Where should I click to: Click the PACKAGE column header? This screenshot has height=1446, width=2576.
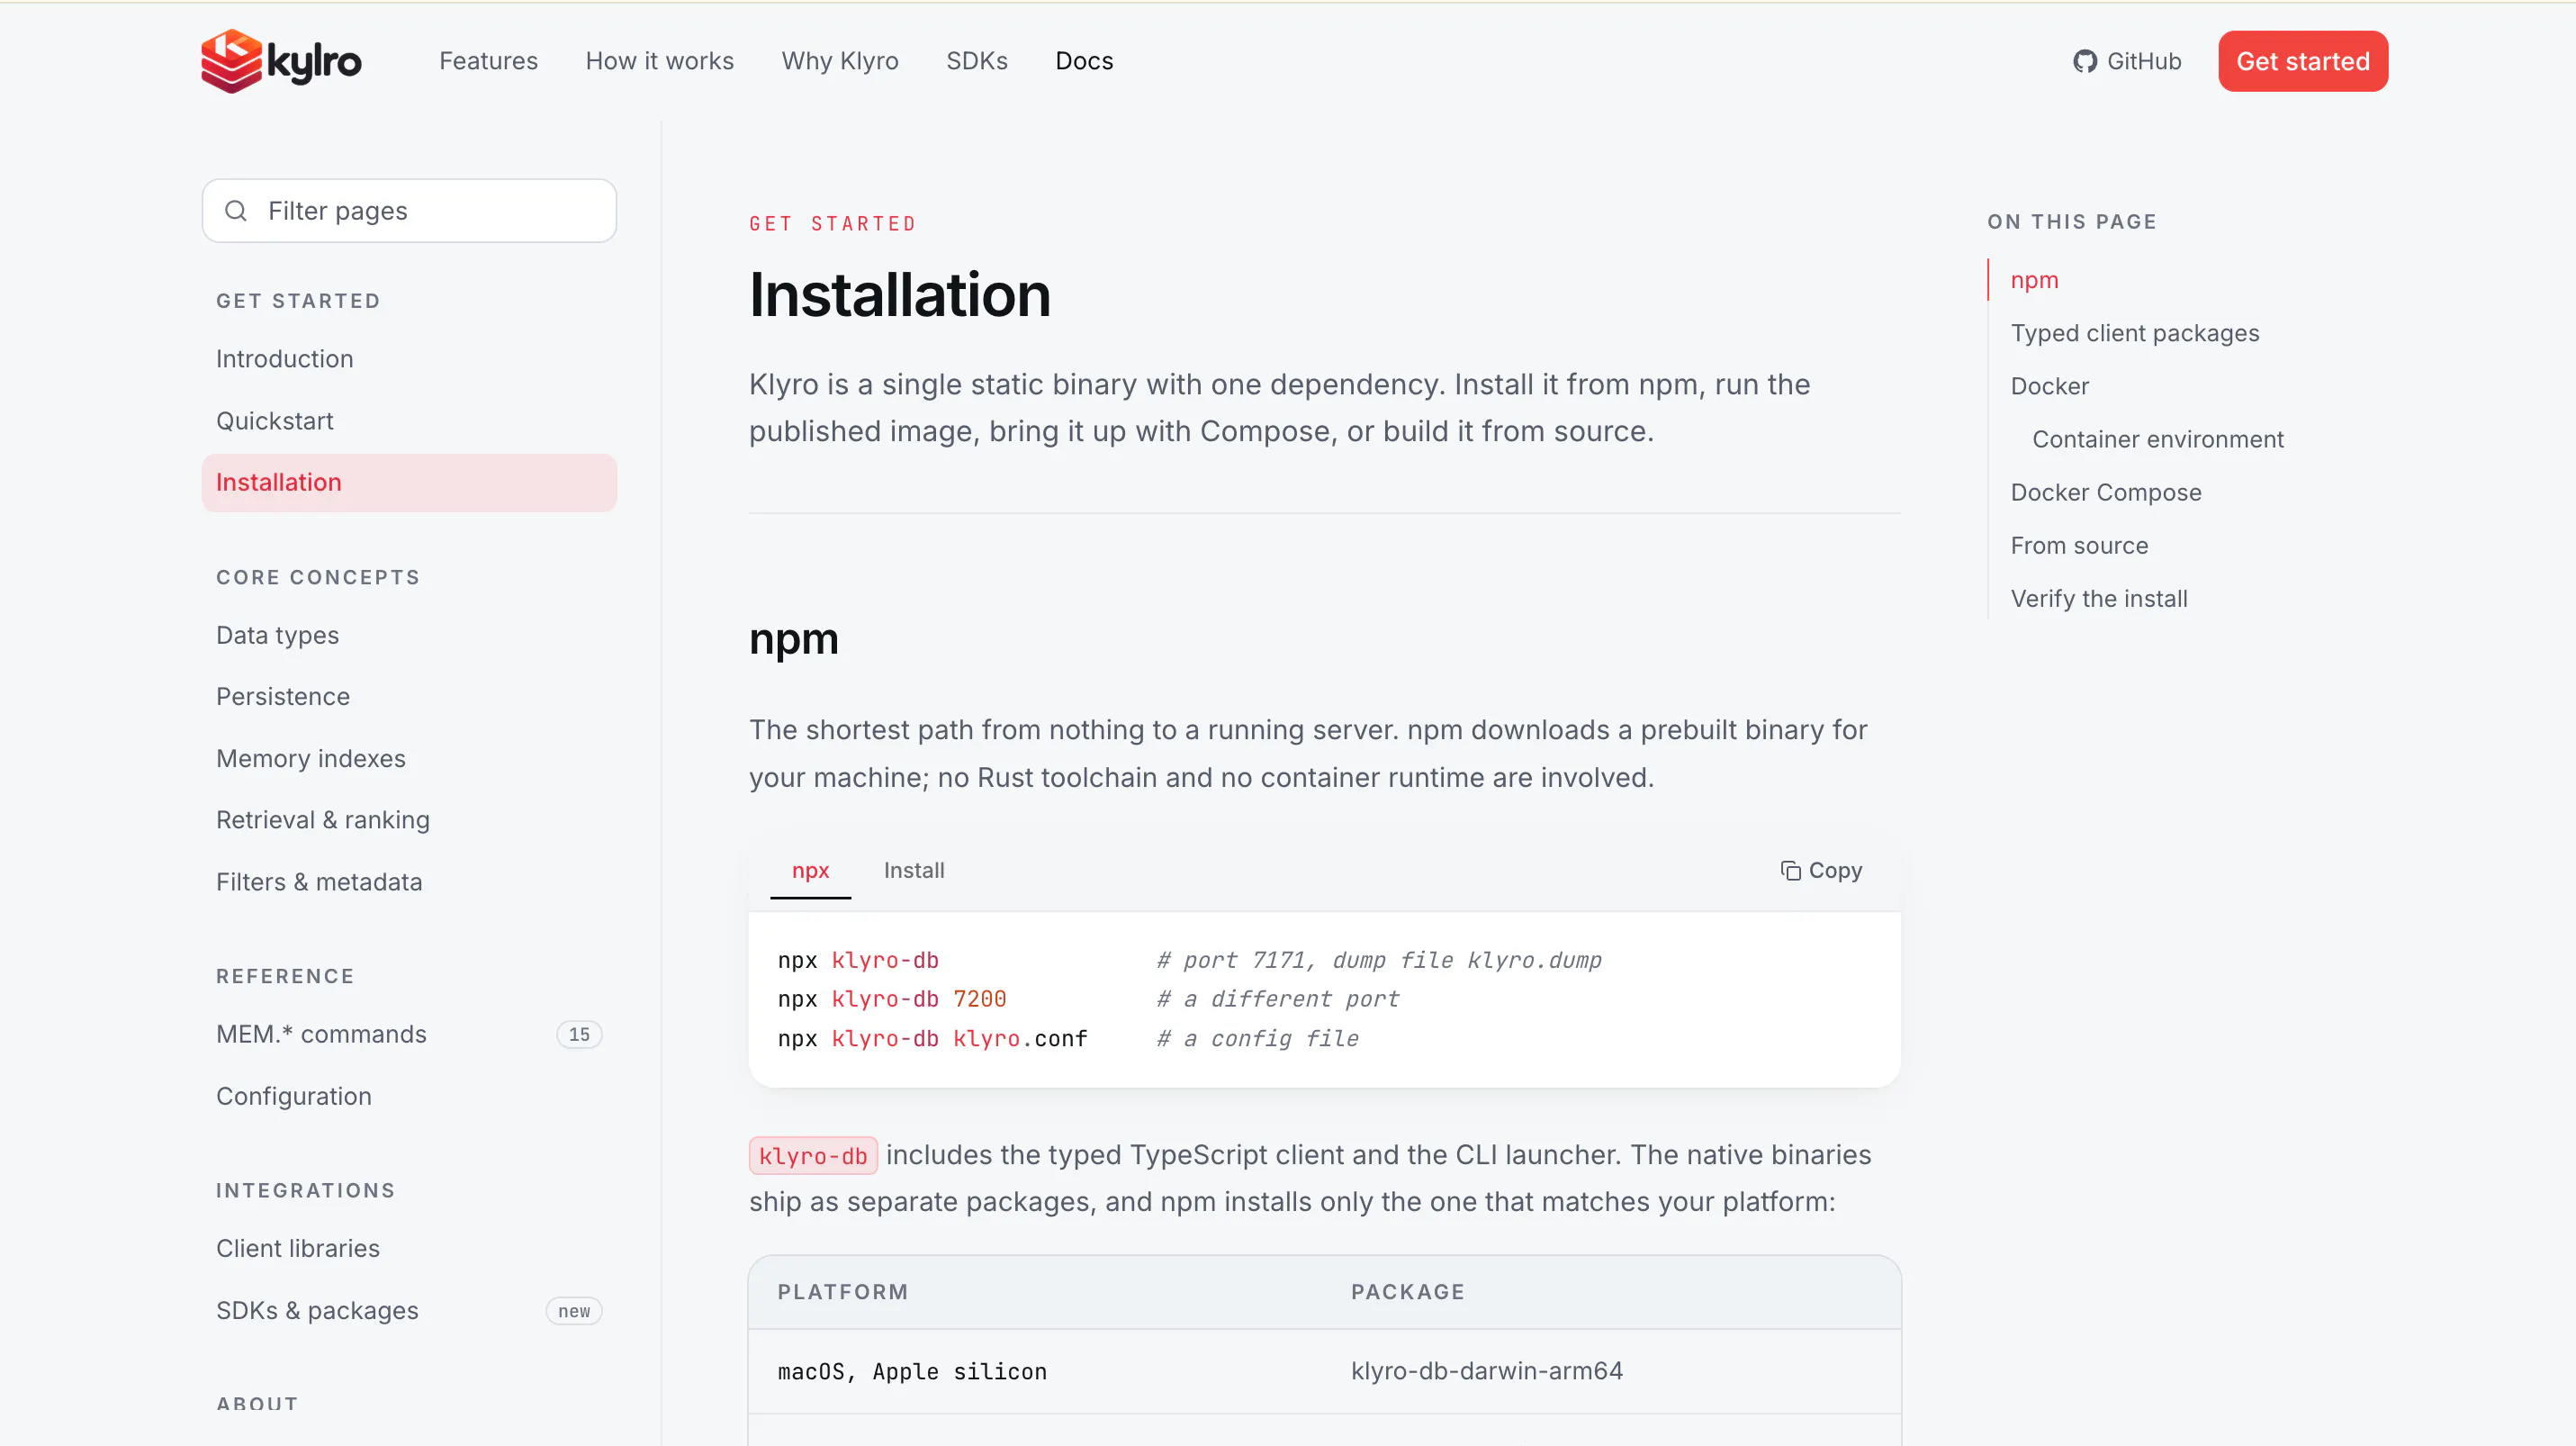1407,1292
